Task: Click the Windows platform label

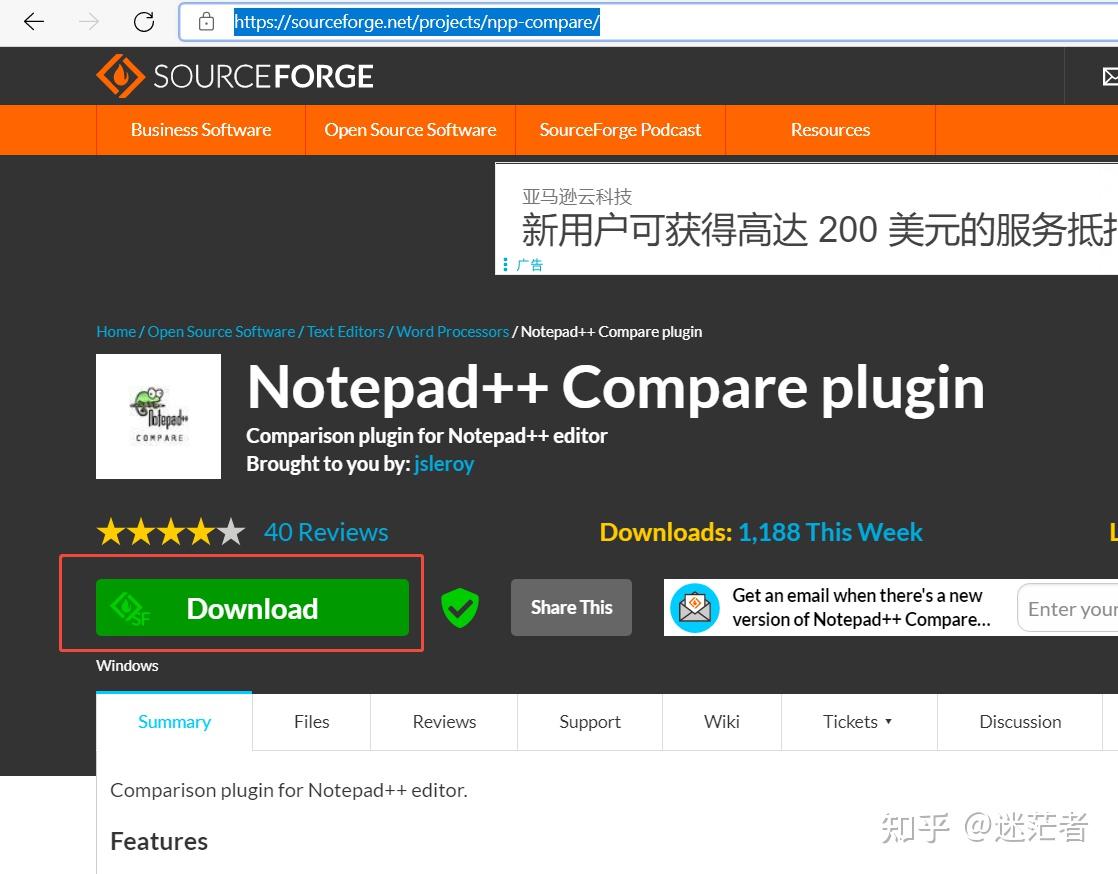Action: [127, 666]
